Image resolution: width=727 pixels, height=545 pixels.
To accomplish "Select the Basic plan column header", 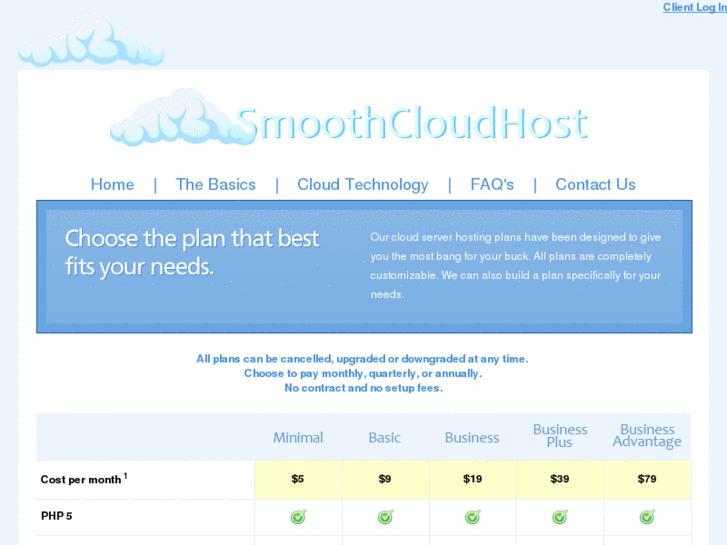I will click(385, 437).
